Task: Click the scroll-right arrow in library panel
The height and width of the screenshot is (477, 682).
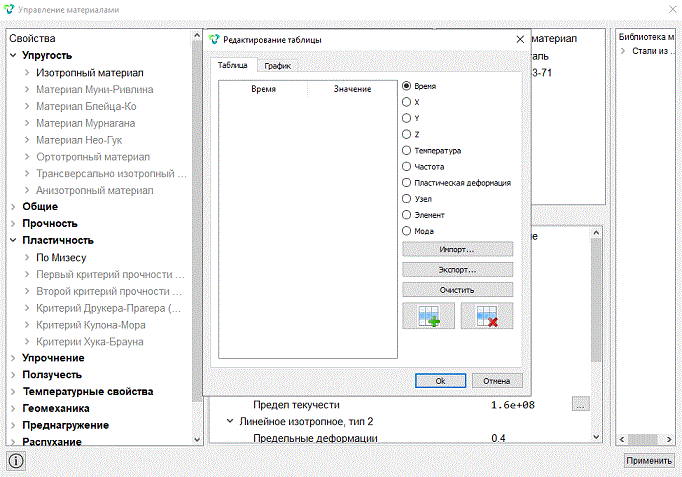Action: point(669,439)
